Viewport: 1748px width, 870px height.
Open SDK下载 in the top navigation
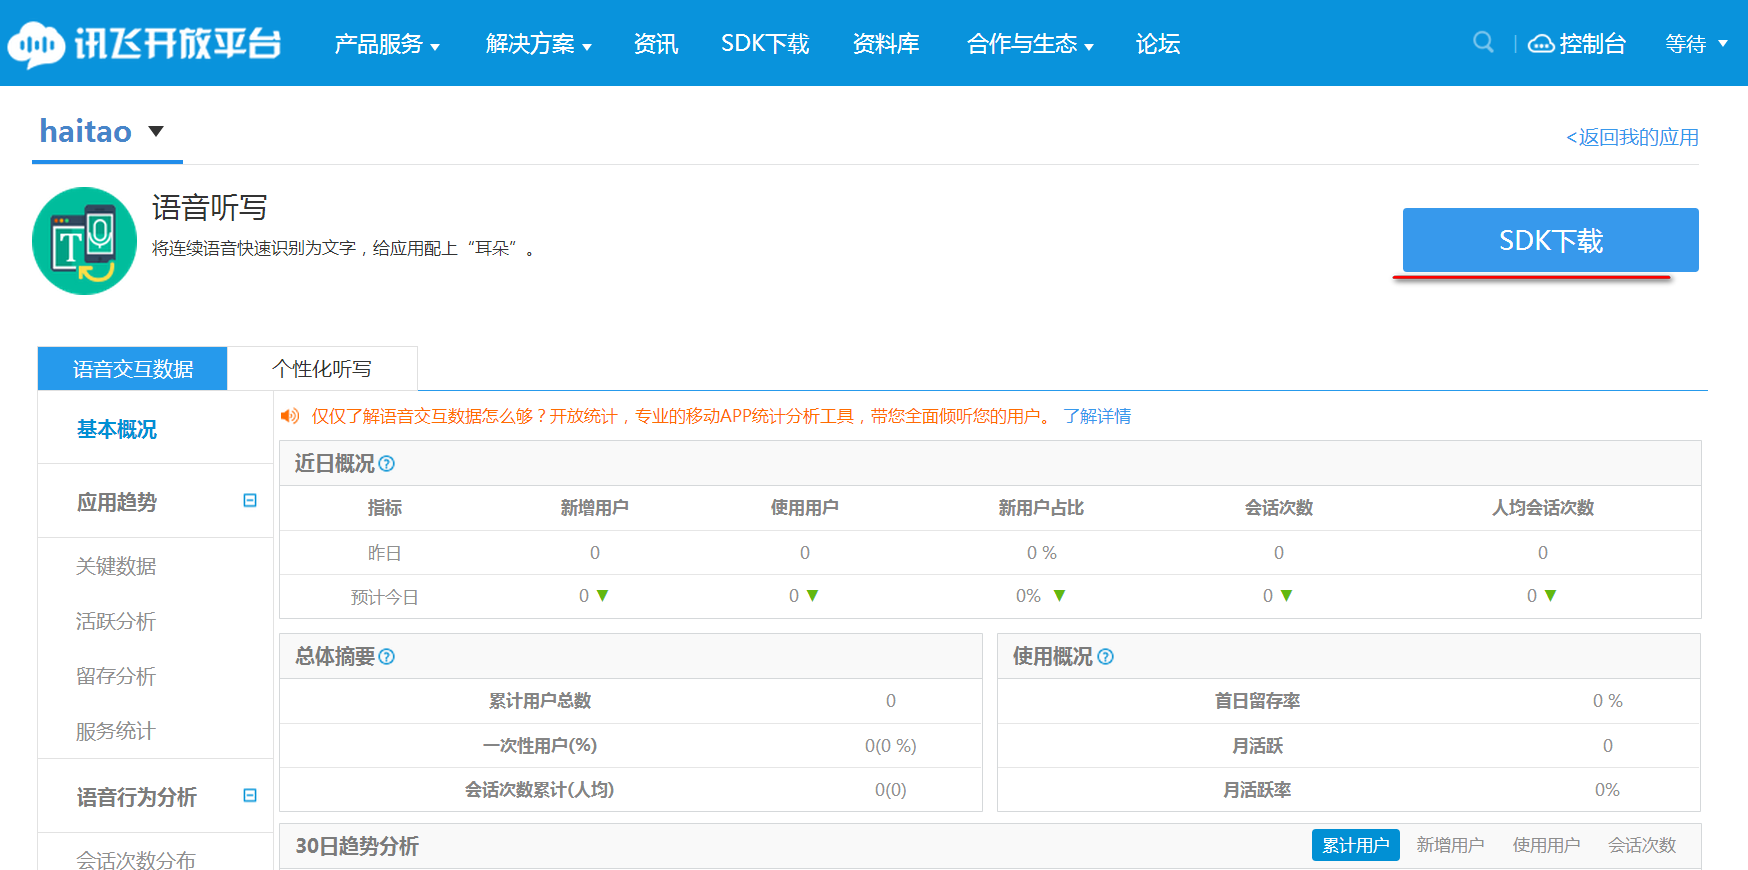tap(765, 44)
